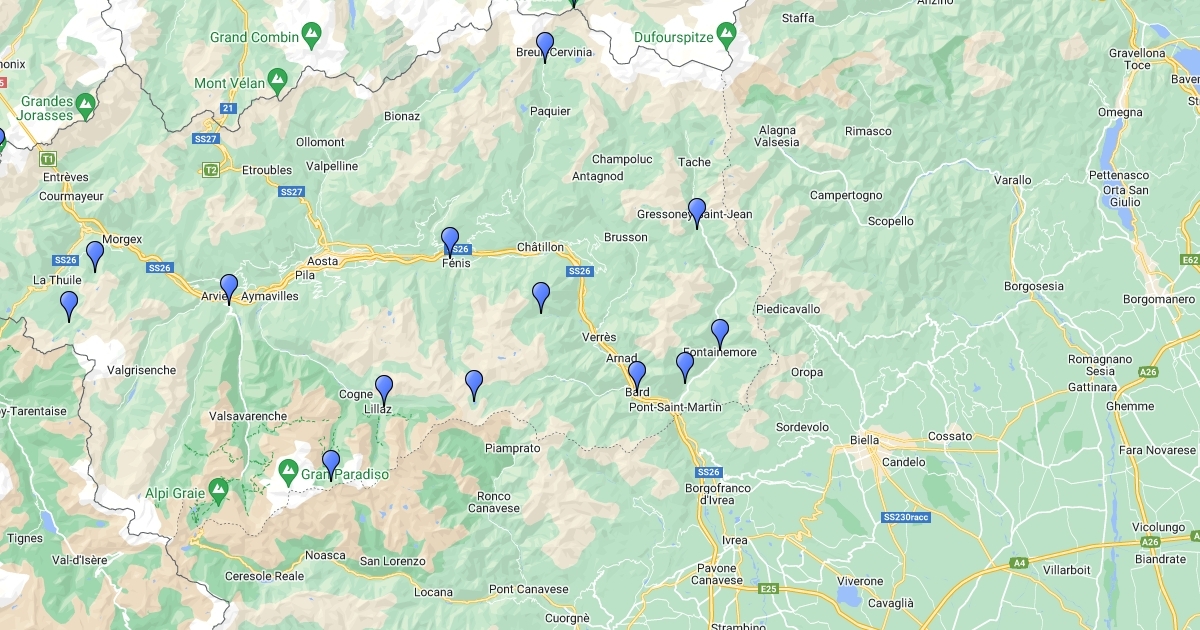Screen dimensions: 1200x630
Task: Click the Alpi Graie green mountain icon
Action: pyautogui.click(x=219, y=491)
